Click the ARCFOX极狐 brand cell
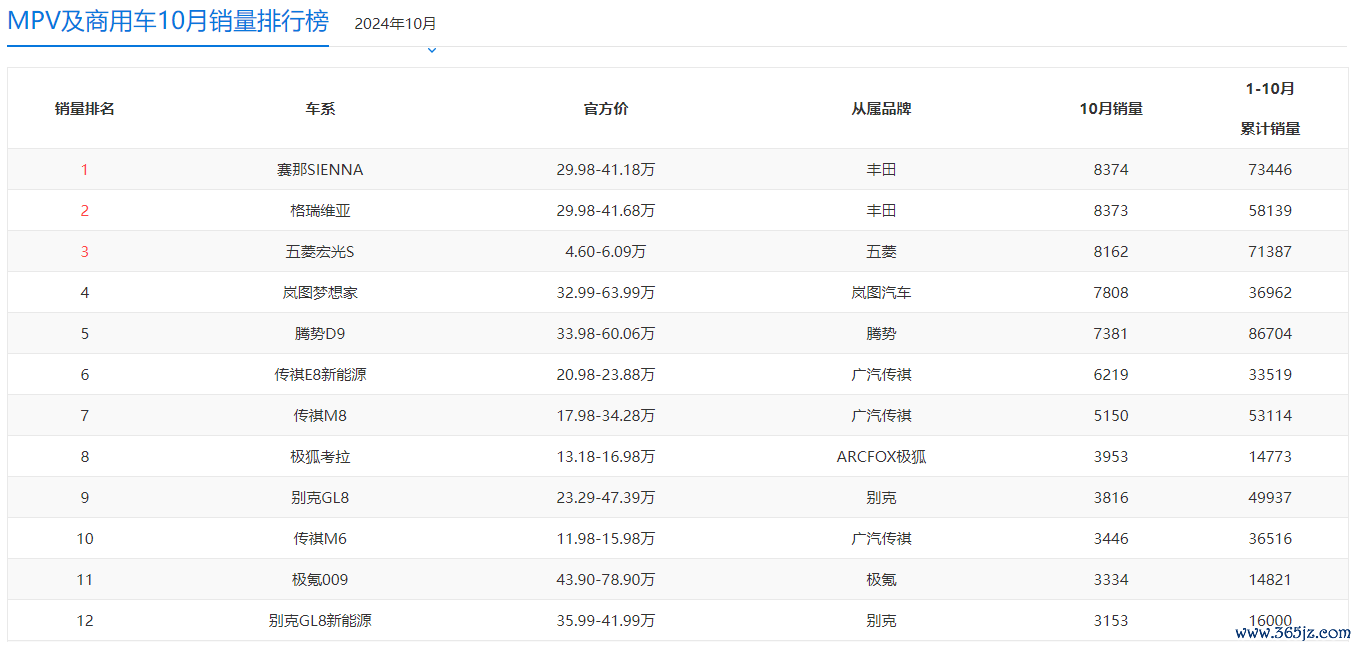The image size is (1358, 648). (x=881, y=457)
